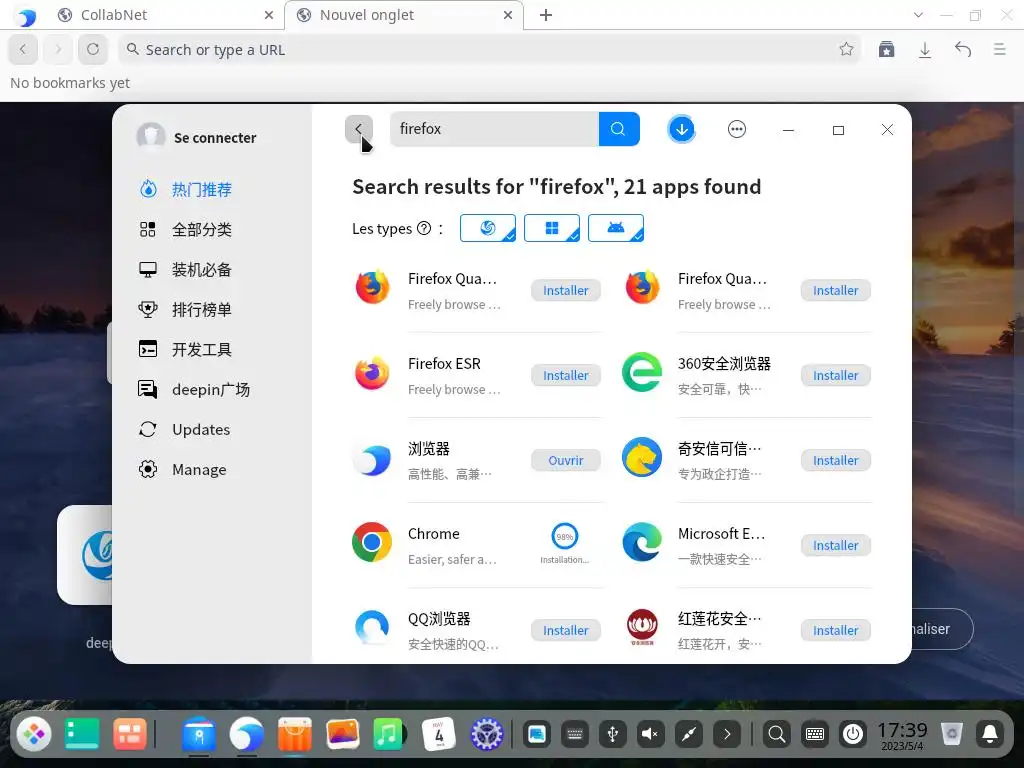This screenshot has width=1024, height=768.
Task: Open the 奇安信可信 browser icon
Action: coord(642,457)
